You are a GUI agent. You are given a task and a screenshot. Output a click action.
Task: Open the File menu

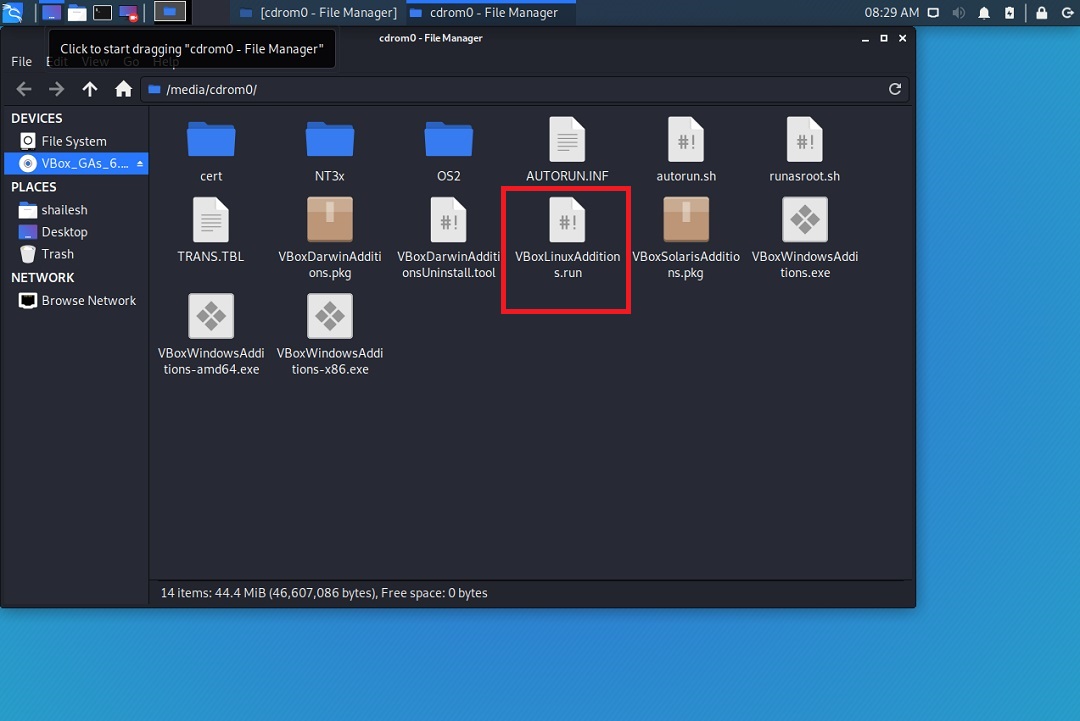[x=21, y=61]
